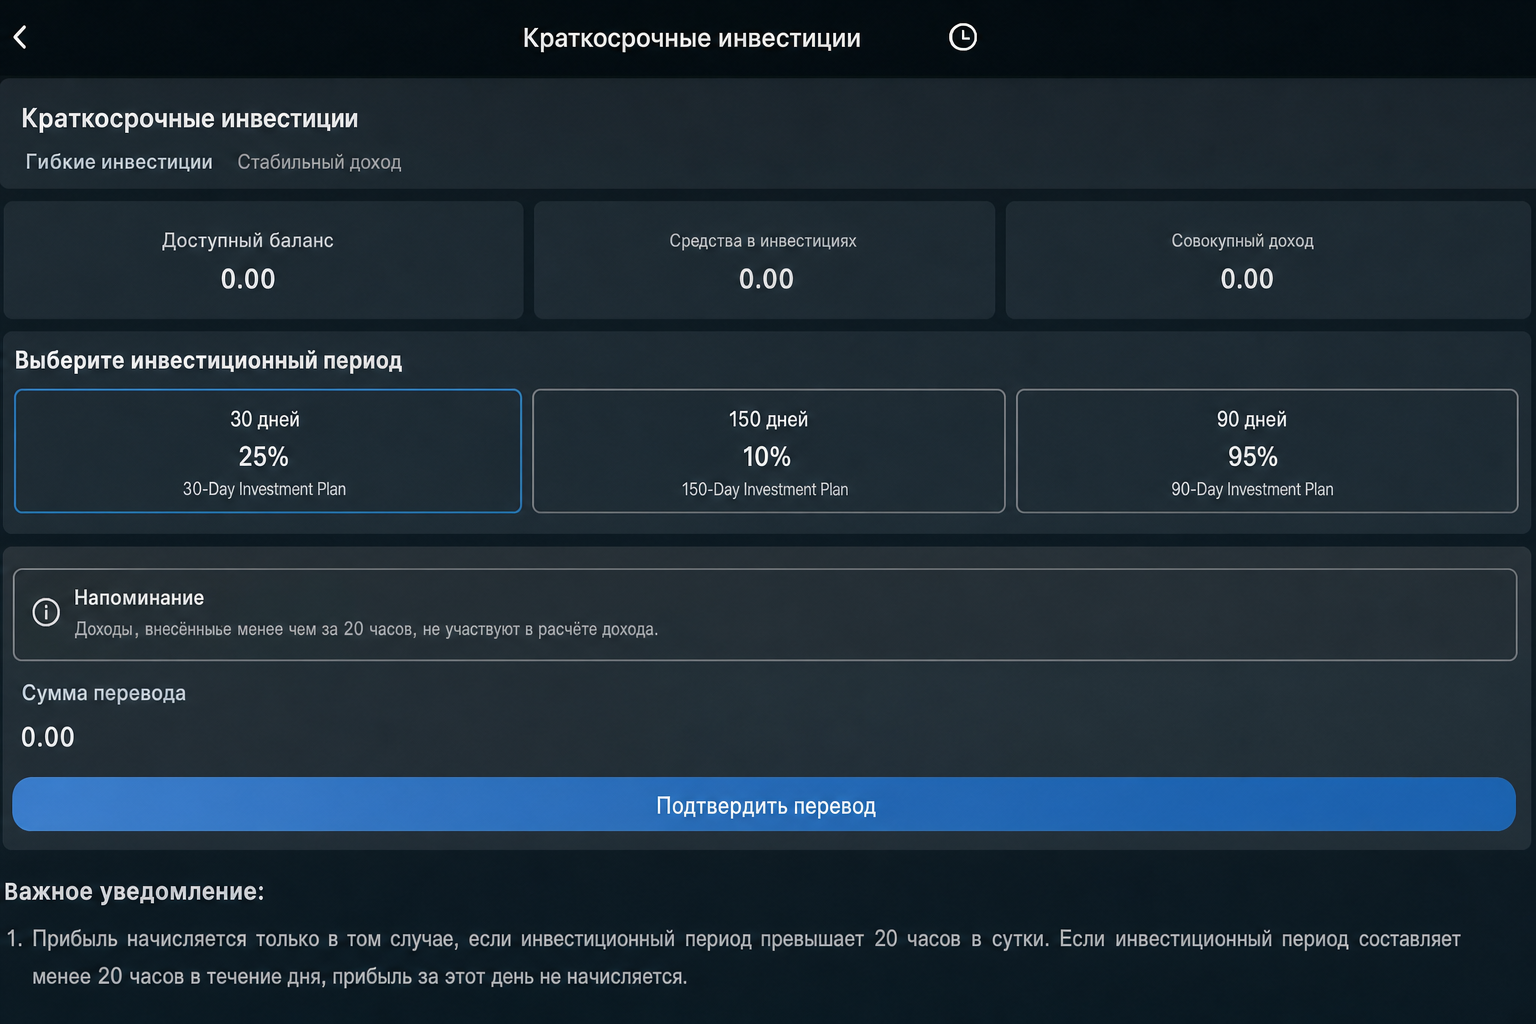Click the Доступный баланс card

pyautogui.click(x=264, y=260)
